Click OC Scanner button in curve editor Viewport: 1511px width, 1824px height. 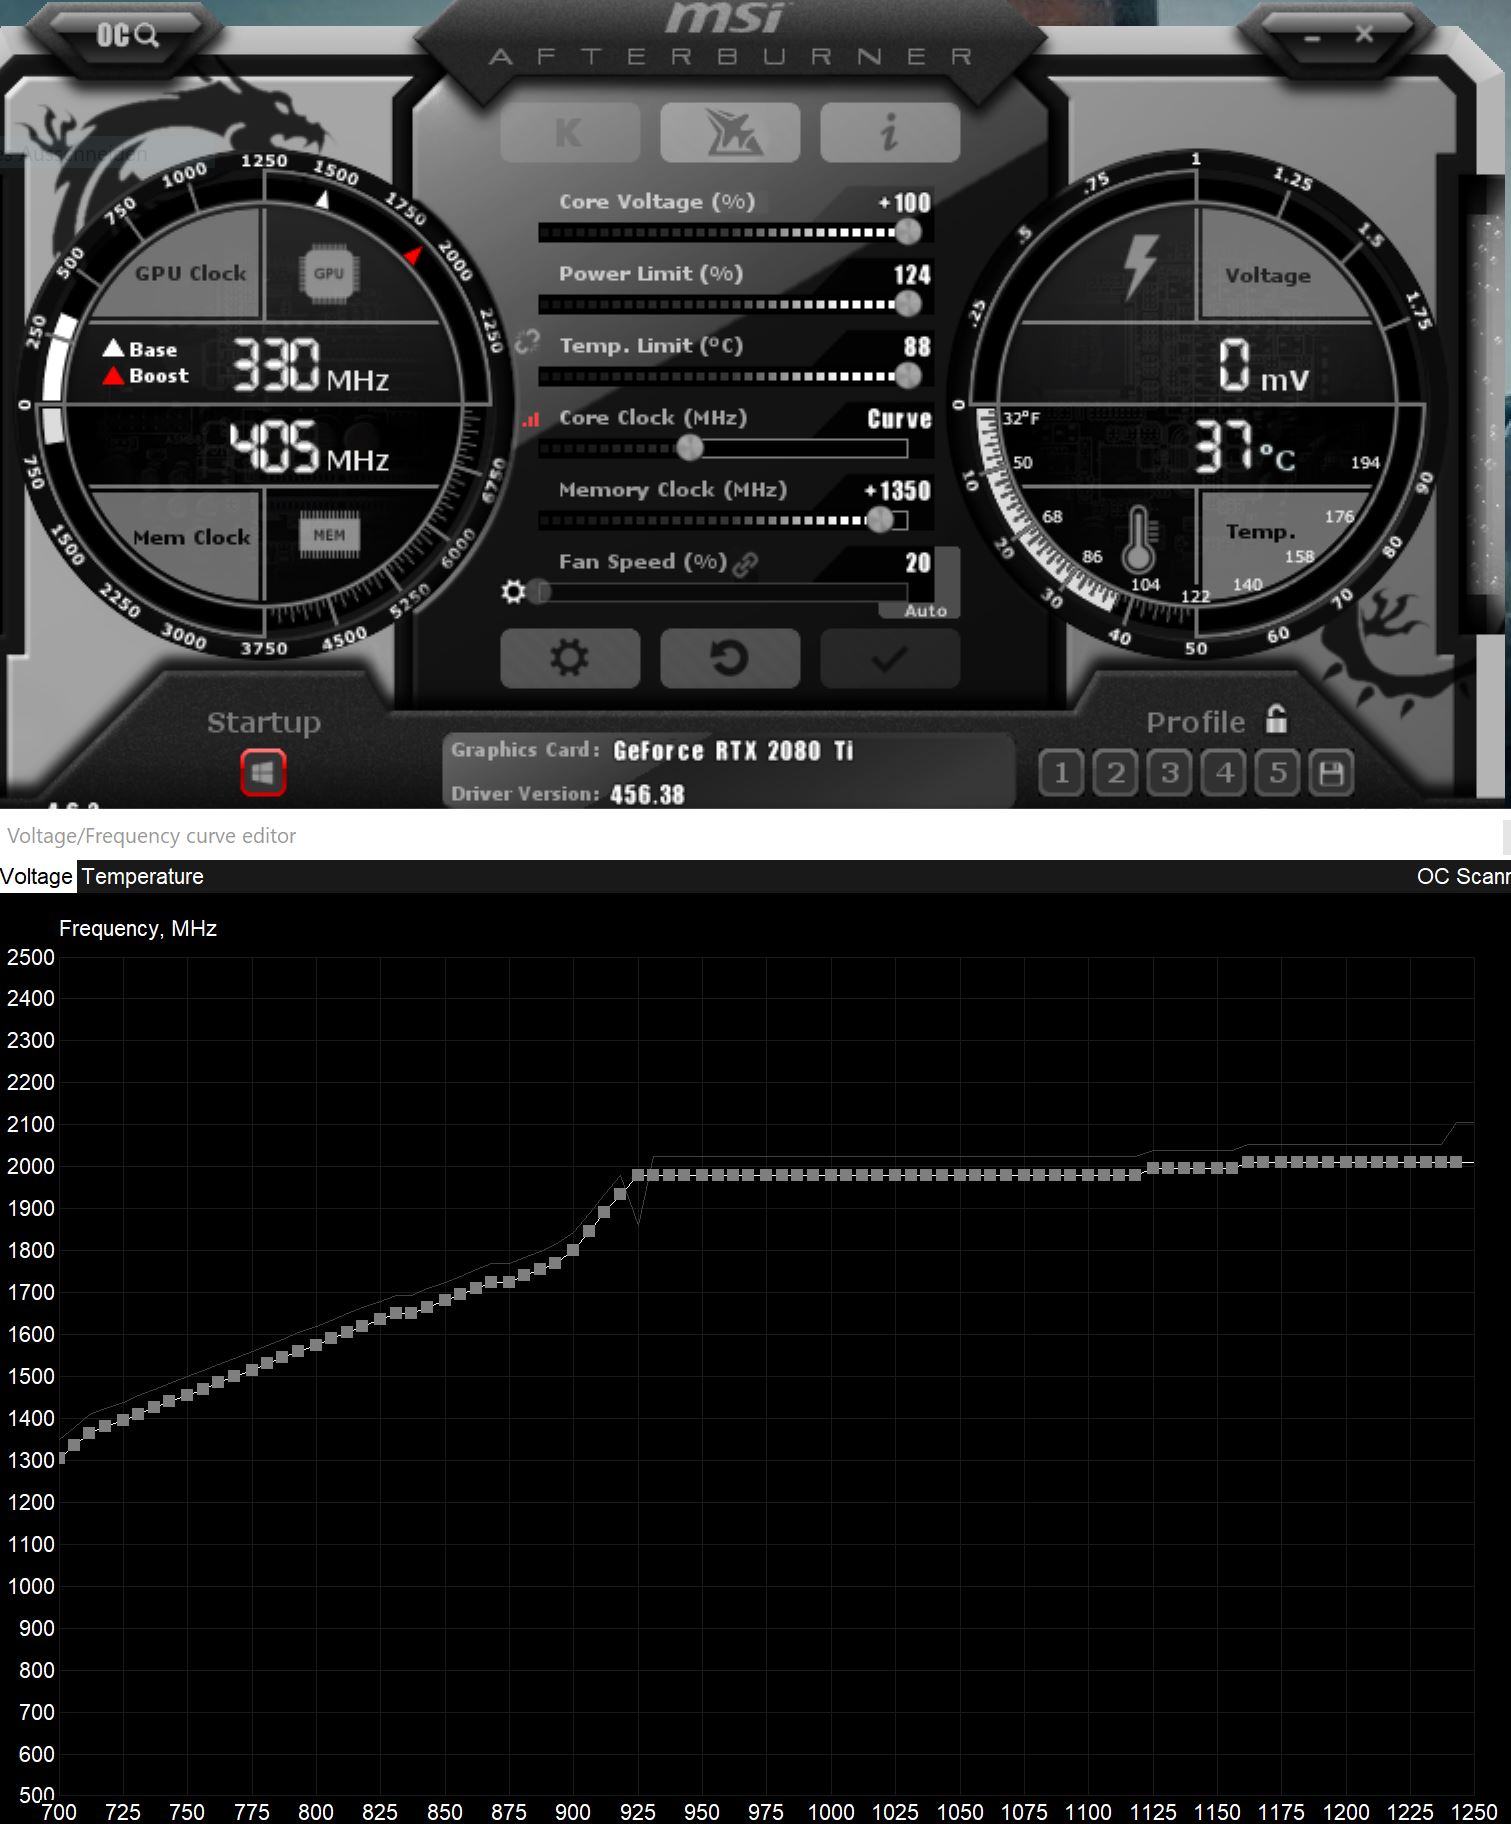(1463, 876)
